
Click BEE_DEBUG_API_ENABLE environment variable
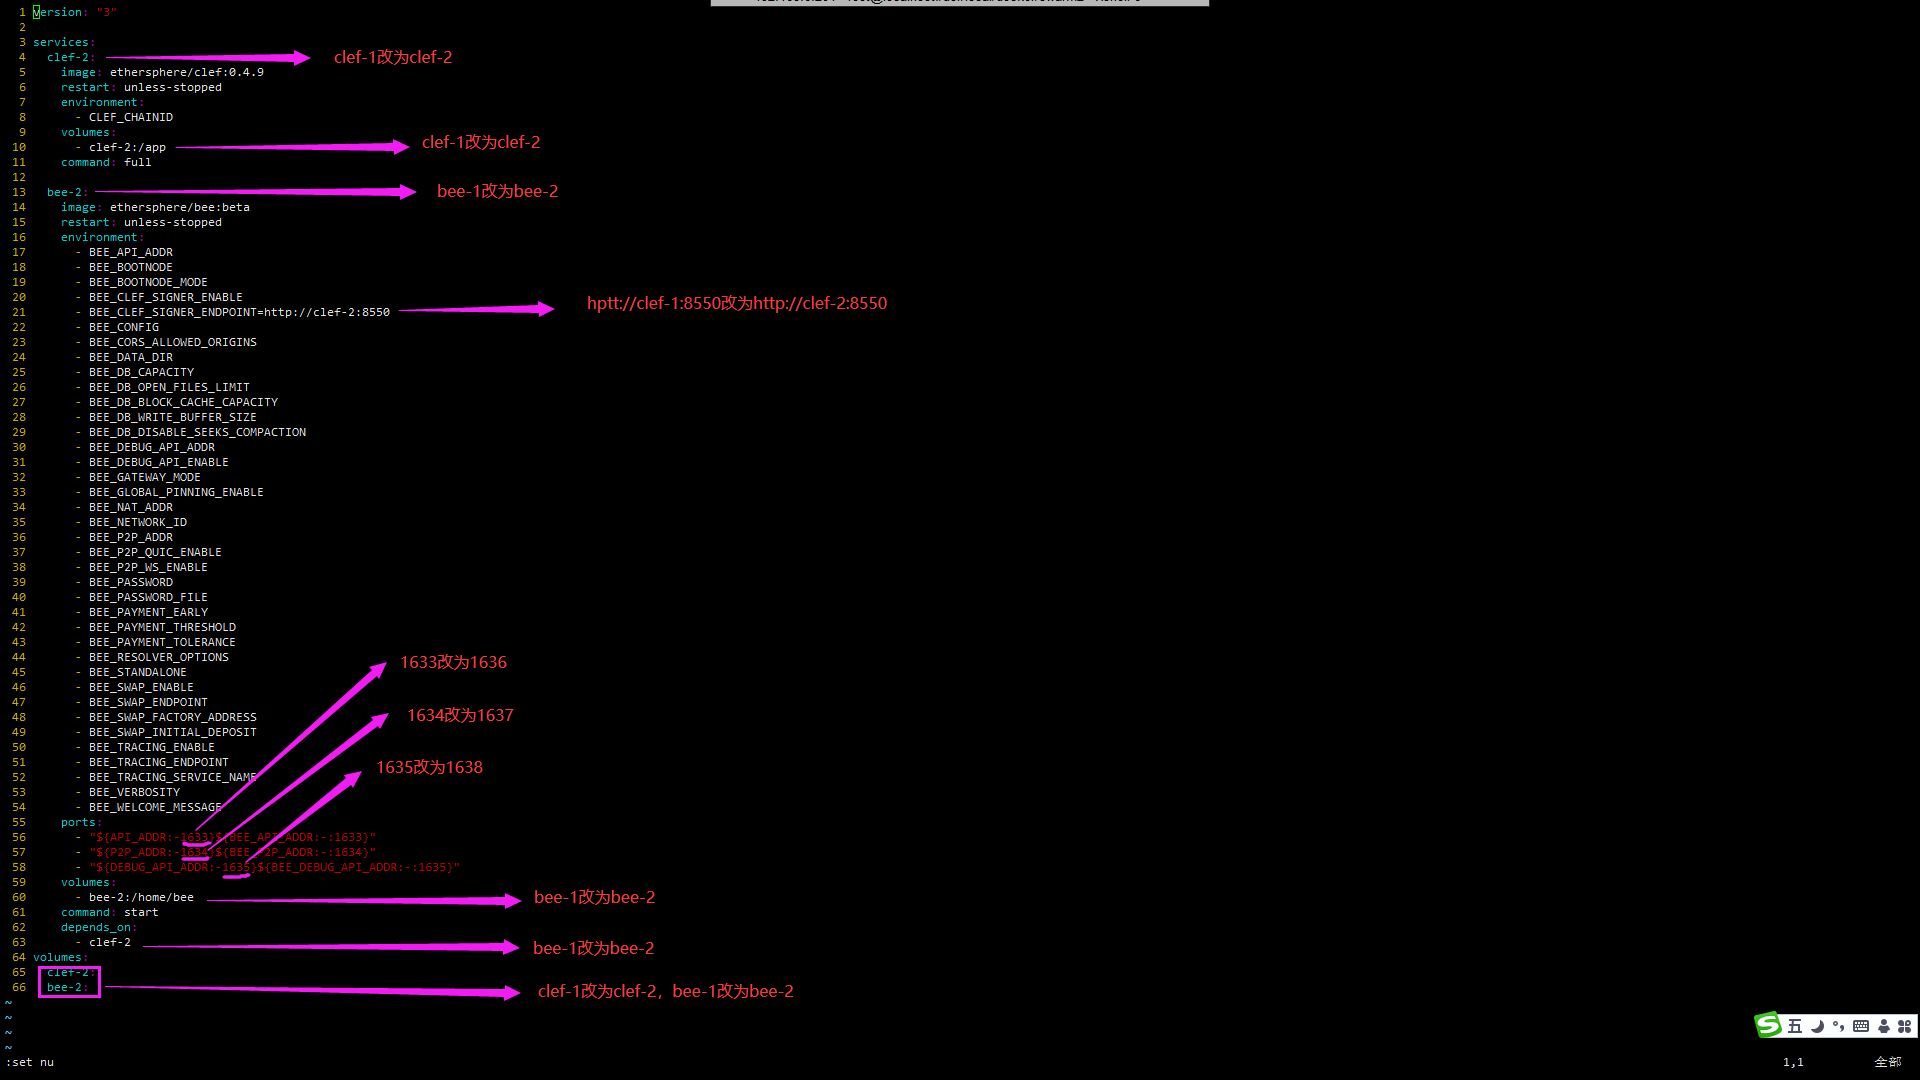157,462
